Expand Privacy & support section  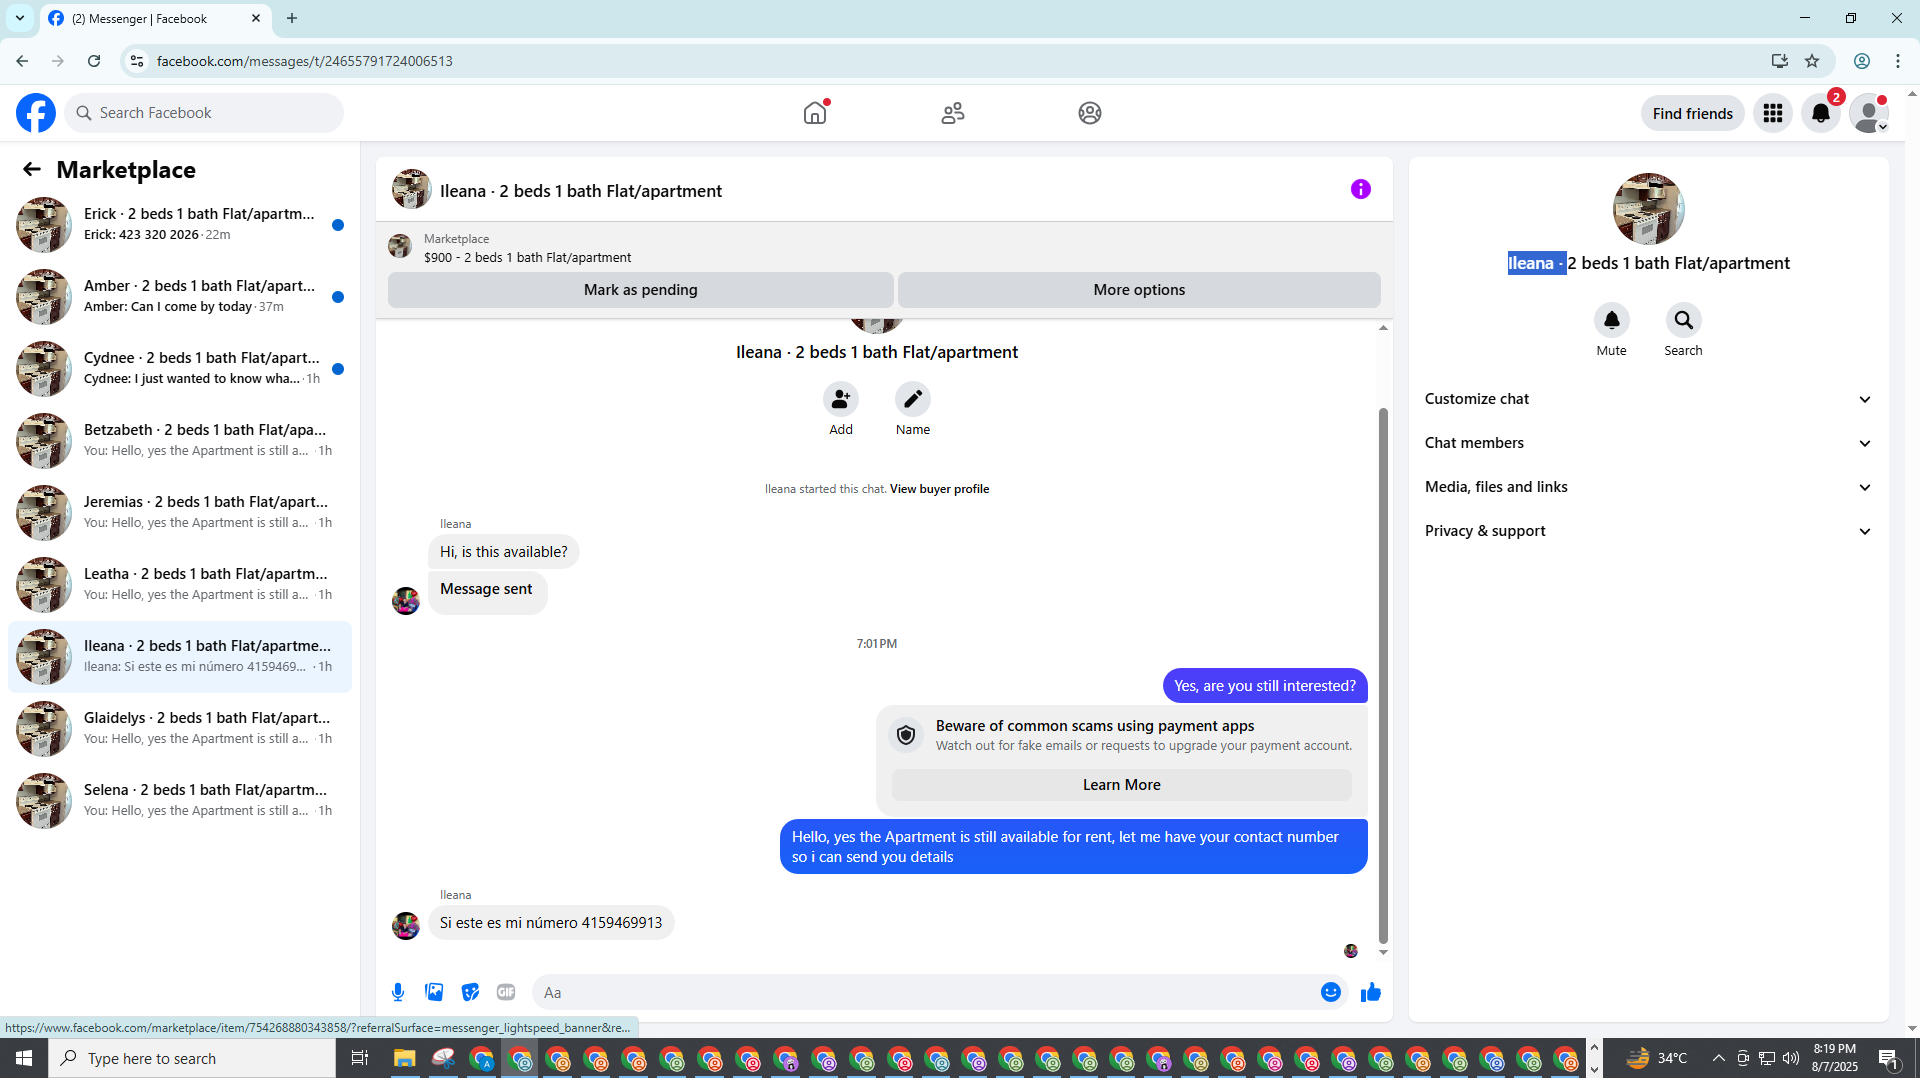coord(1648,531)
